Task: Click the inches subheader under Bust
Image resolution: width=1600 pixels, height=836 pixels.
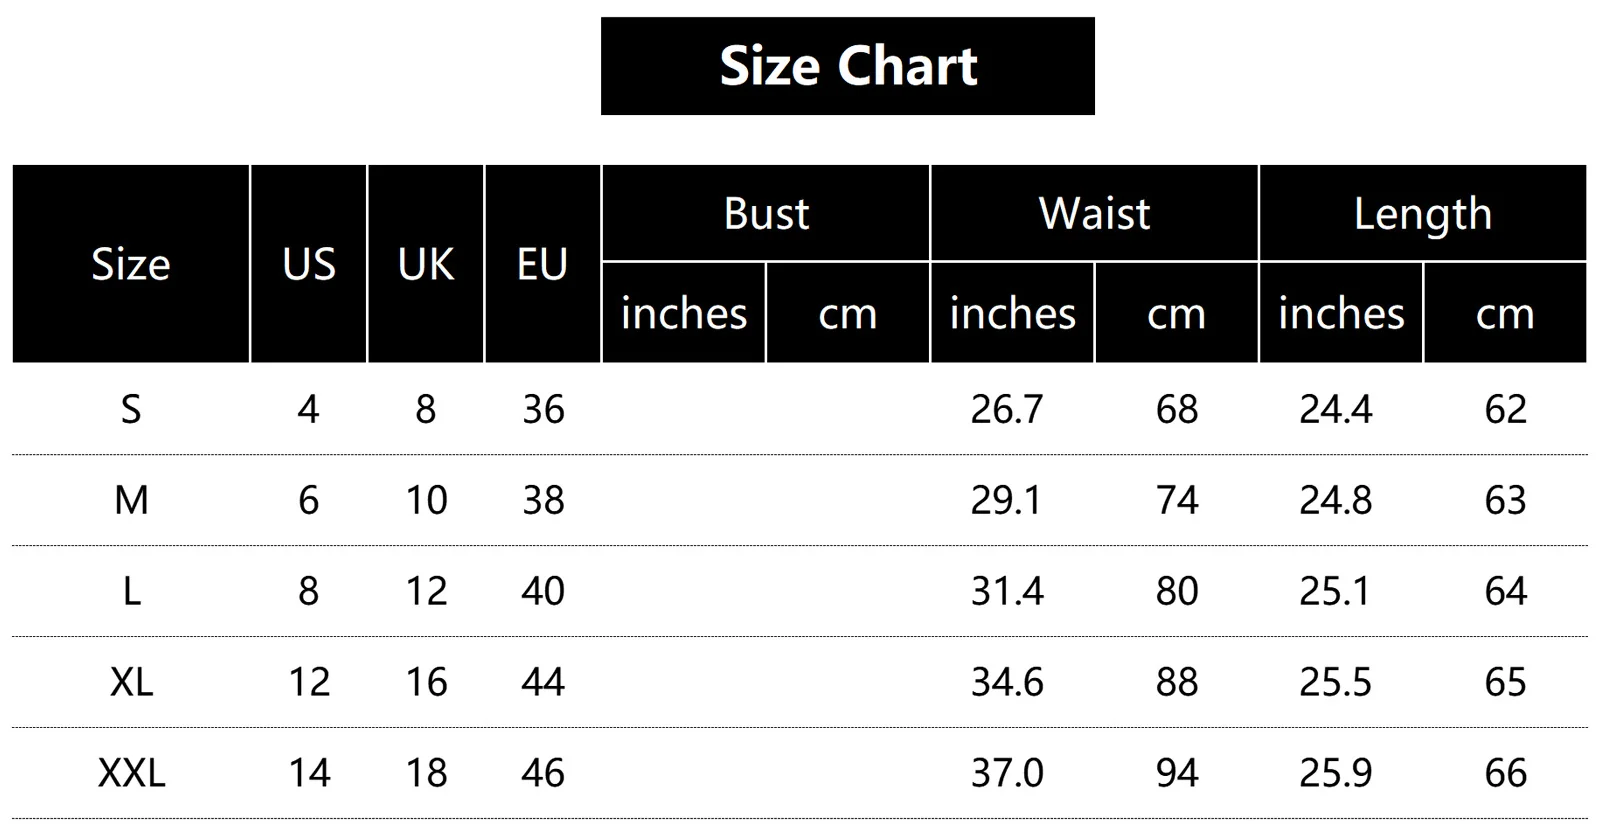Action: [684, 314]
